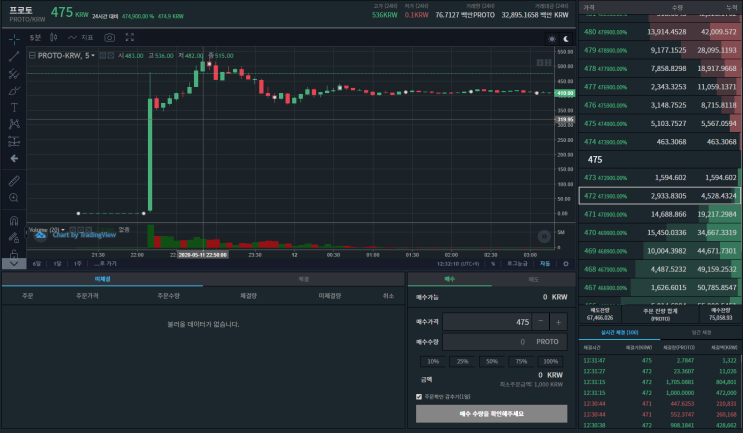Click the buy quantity PROTO input field
743x433 pixels.
coord(505,342)
